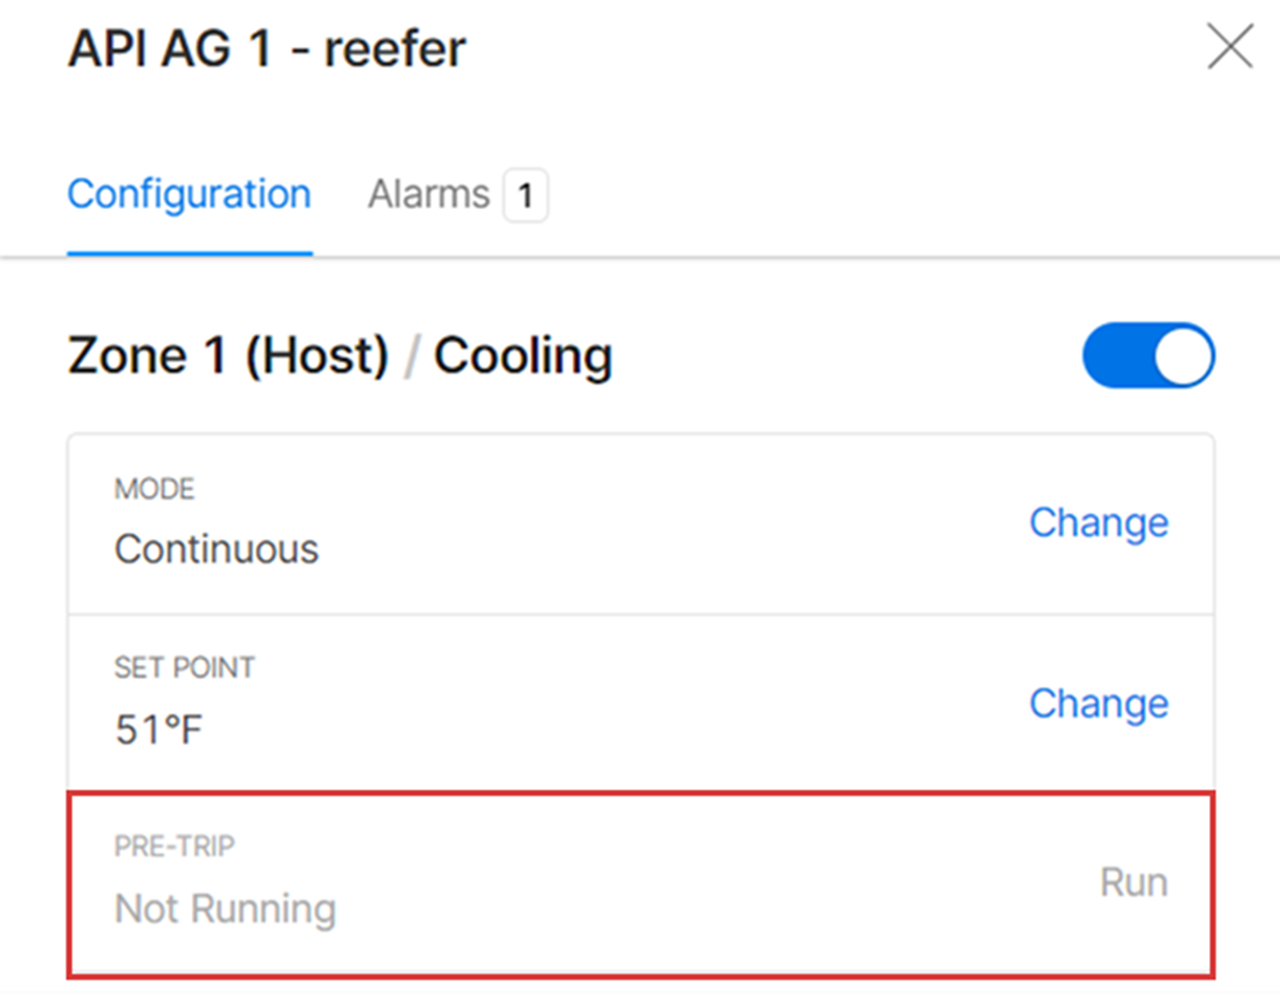Select the Continuous mode value text
Screen dimensions: 1280x995
pyautogui.click(x=216, y=549)
